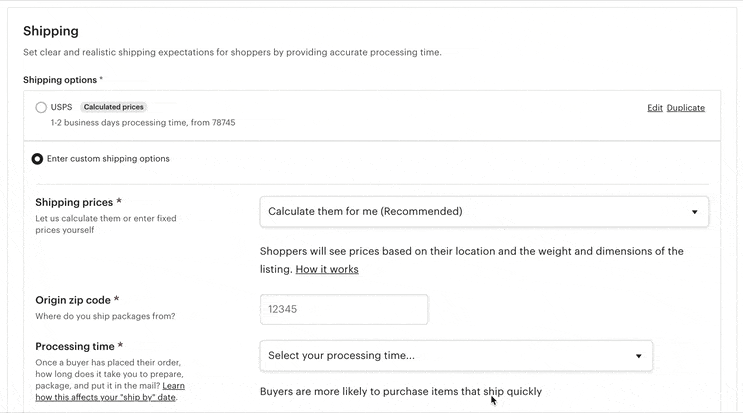Click the Edit link for USPS
The width and height of the screenshot is (743, 413).
point(654,108)
